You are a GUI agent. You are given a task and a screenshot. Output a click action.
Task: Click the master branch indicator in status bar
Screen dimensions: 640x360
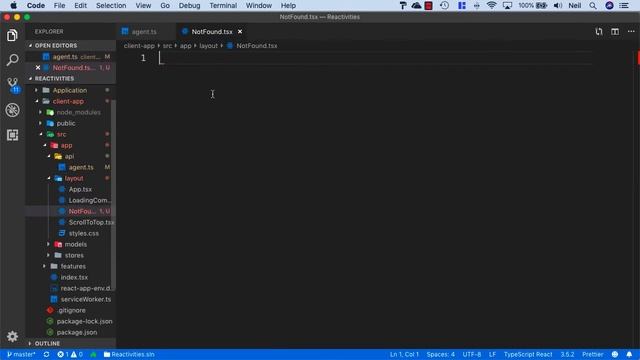click(x=21, y=354)
